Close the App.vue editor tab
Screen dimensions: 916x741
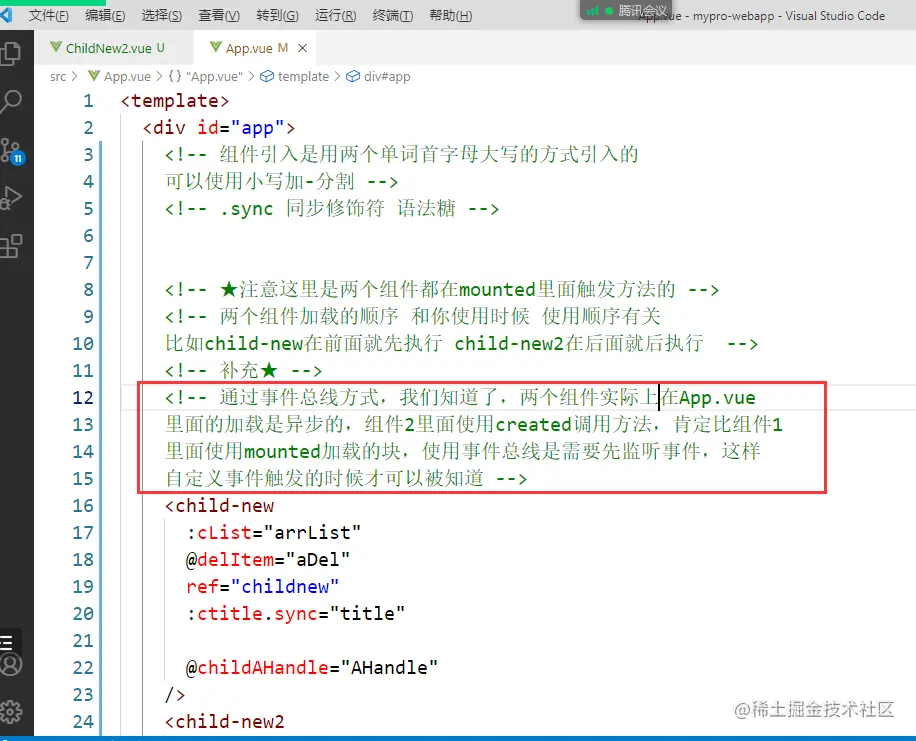pos(304,47)
